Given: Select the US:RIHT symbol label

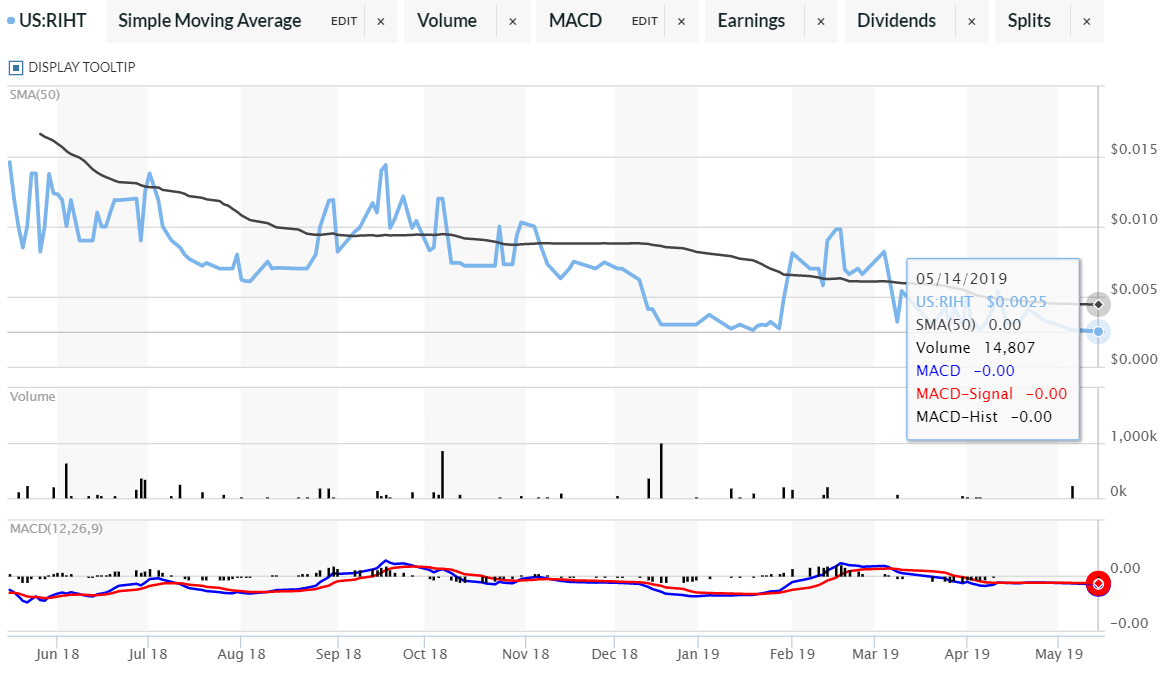Looking at the screenshot, I should [53, 21].
